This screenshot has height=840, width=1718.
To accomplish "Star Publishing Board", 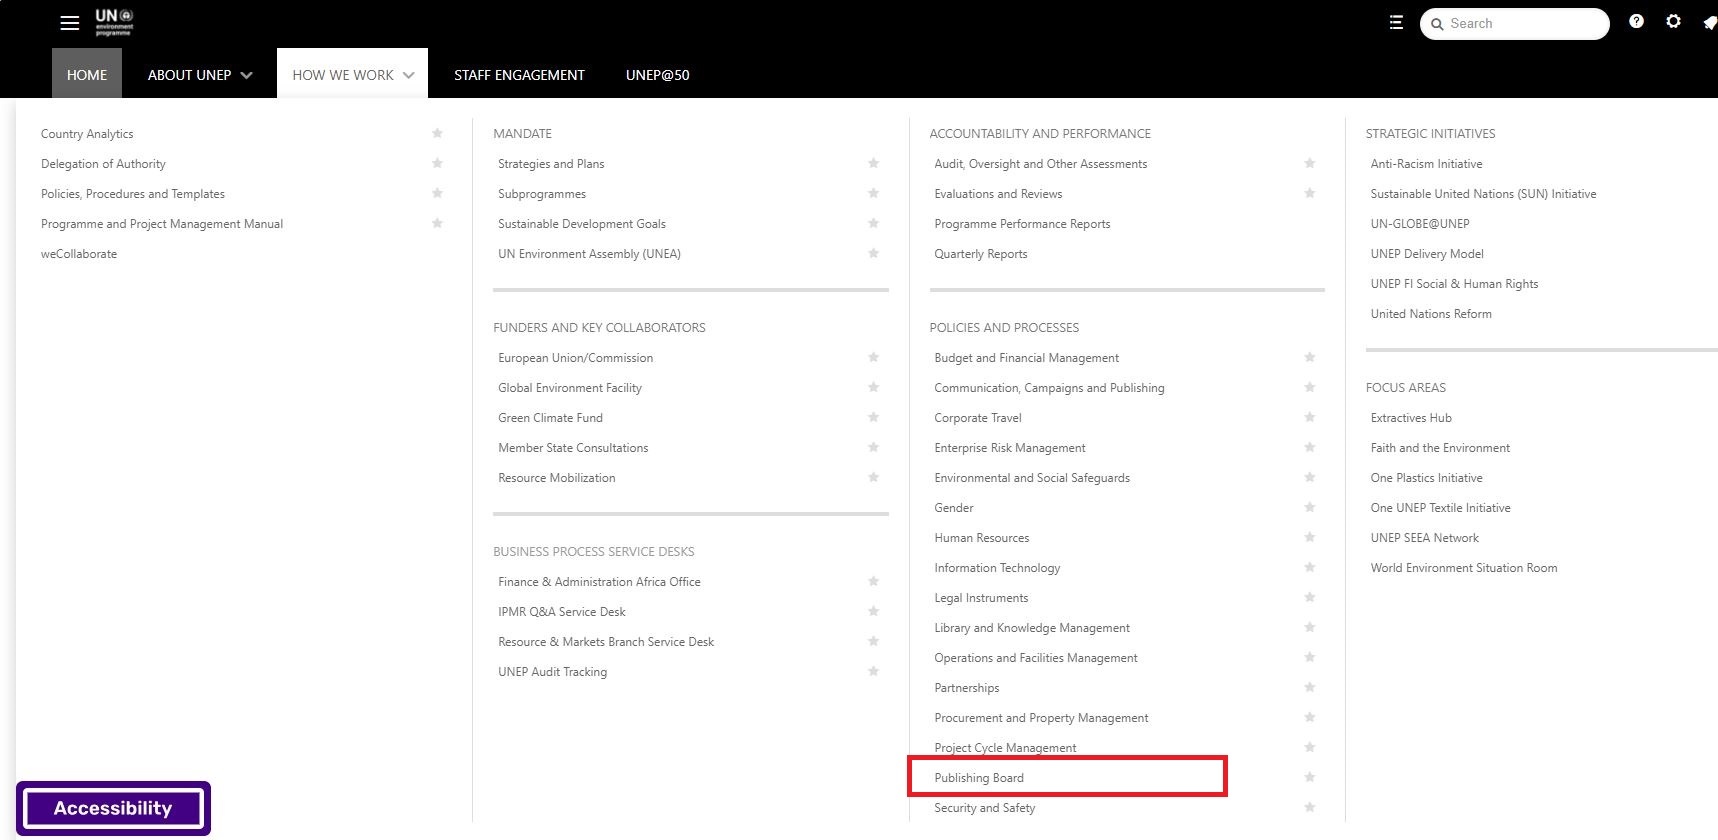I will [1309, 777].
